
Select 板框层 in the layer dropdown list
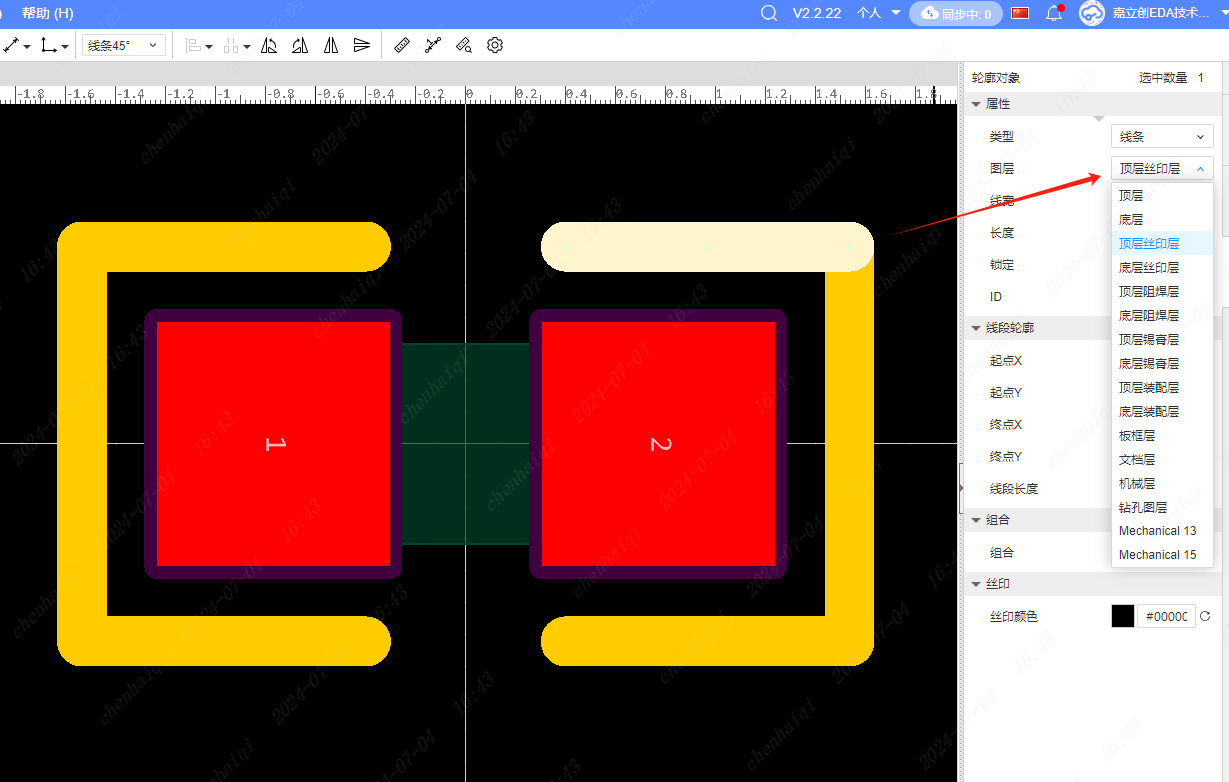tap(1137, 435)
